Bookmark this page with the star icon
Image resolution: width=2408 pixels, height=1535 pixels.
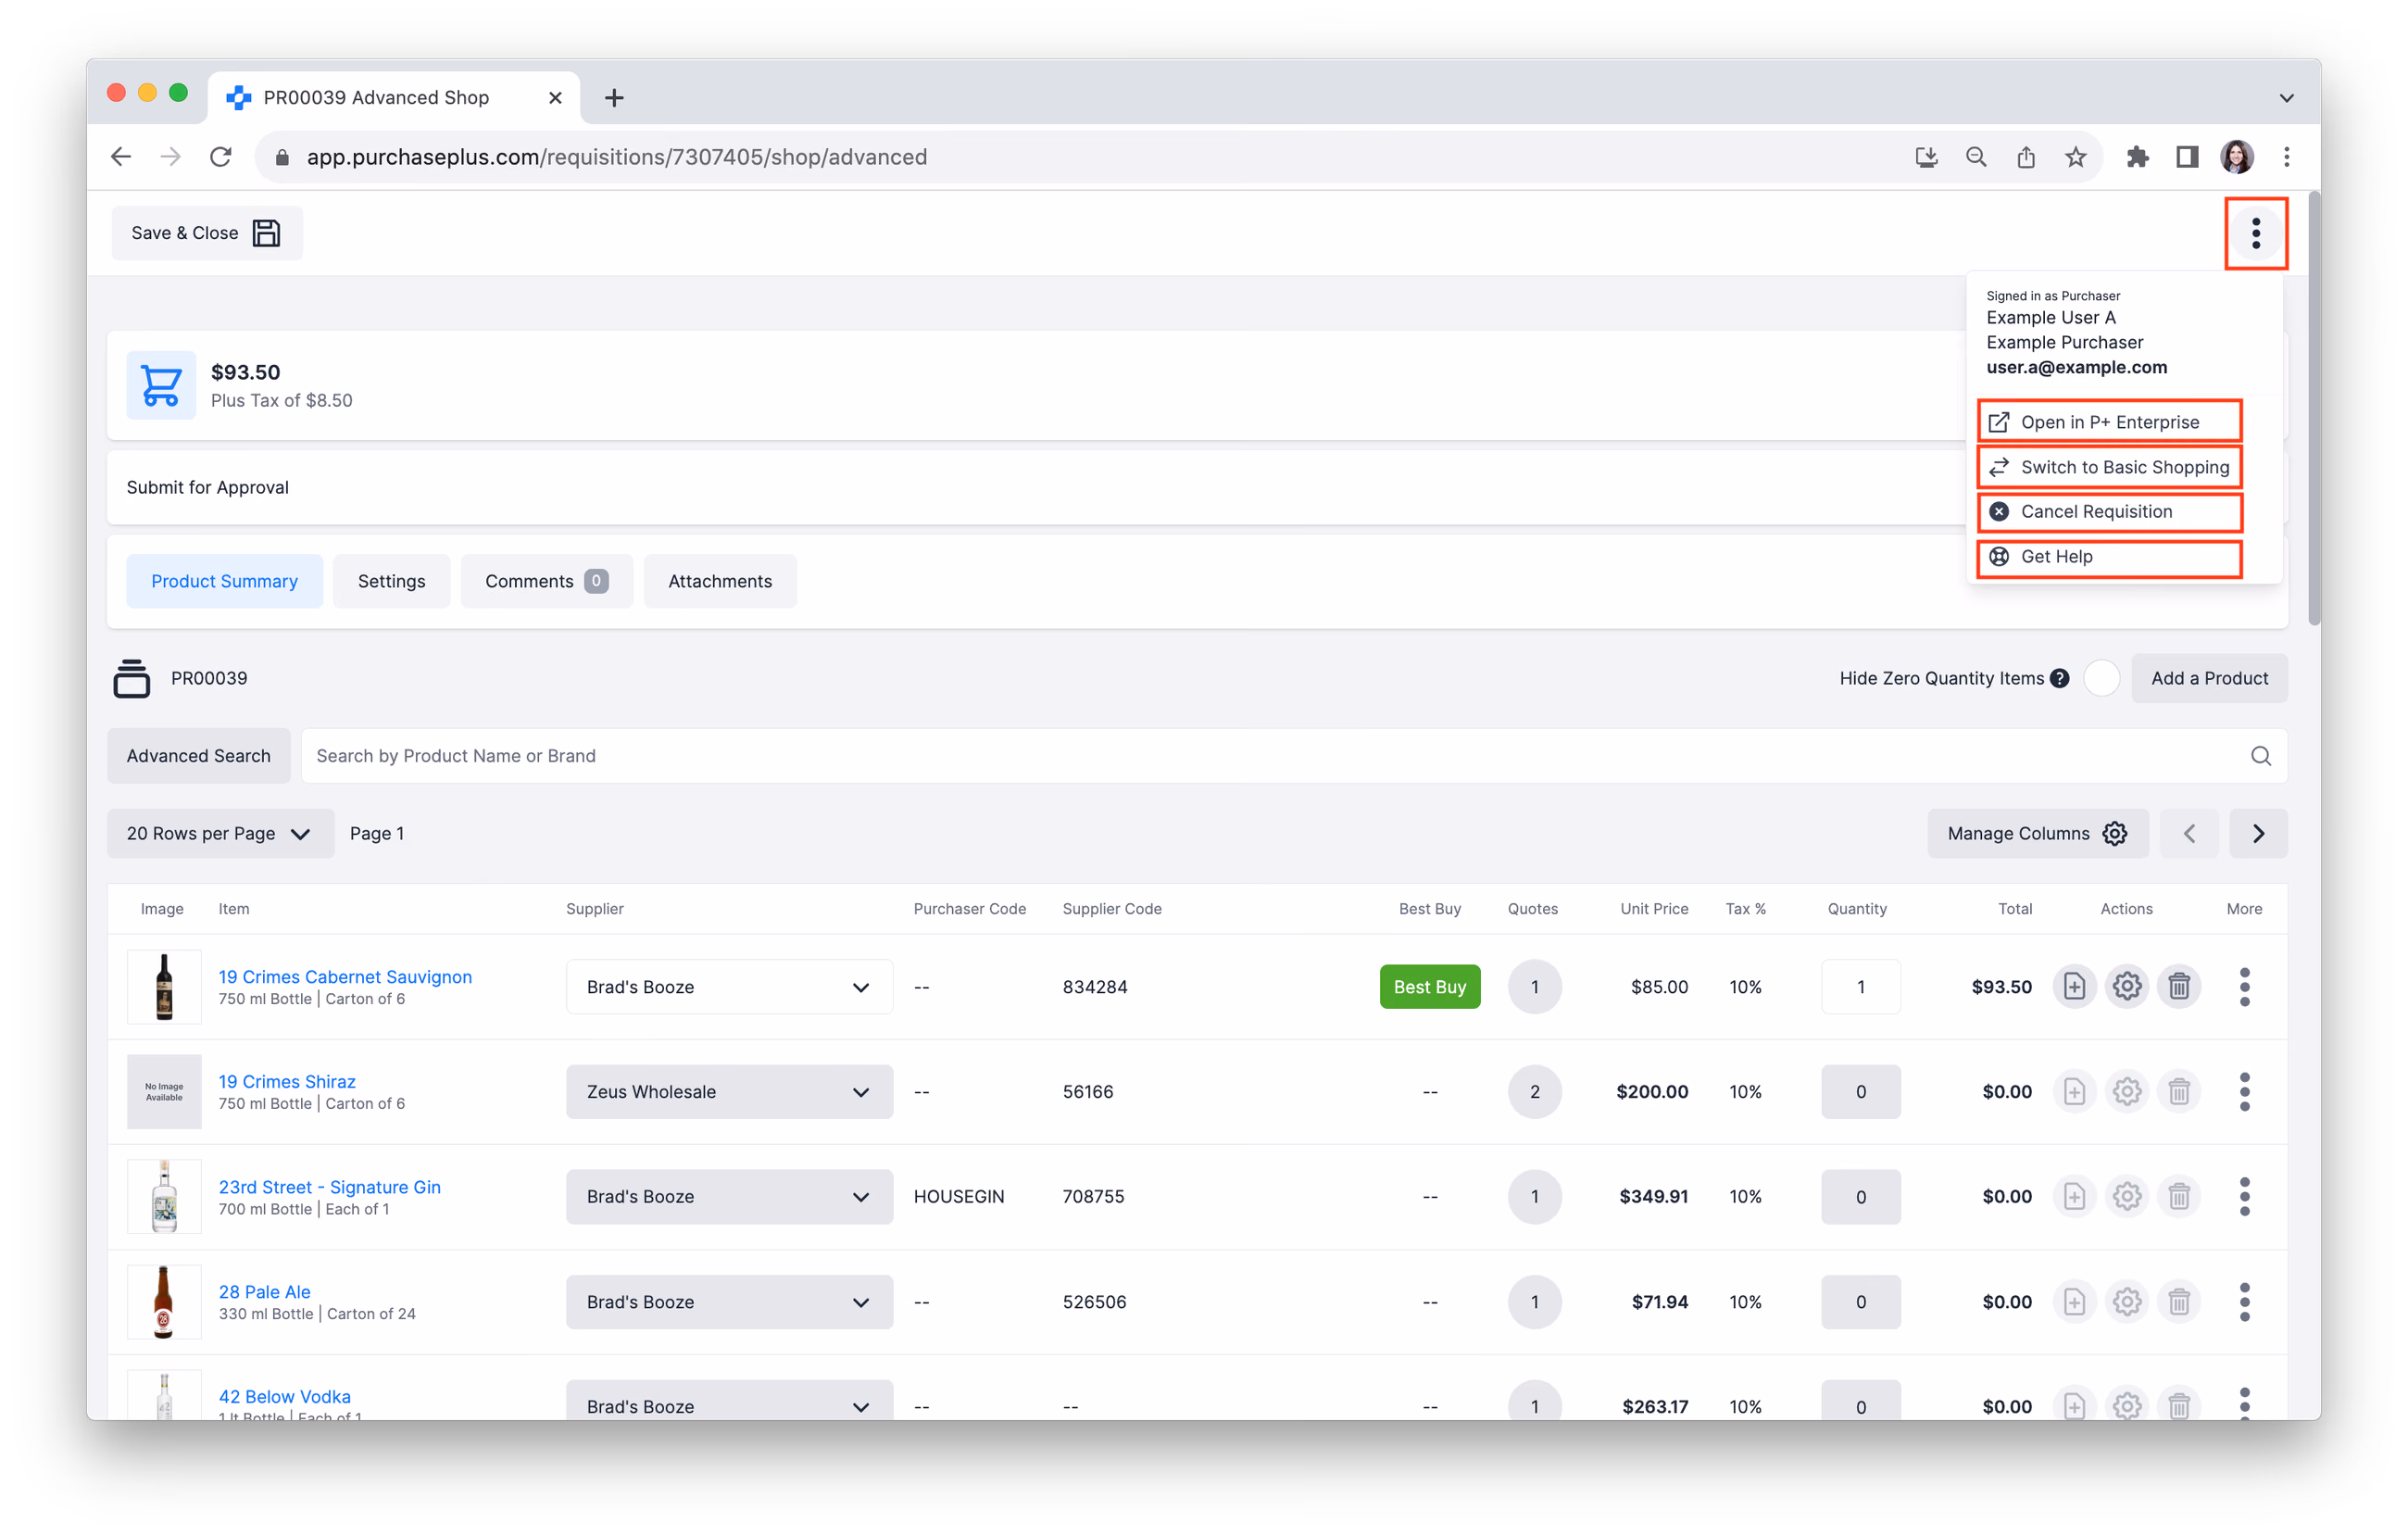(x=2075, y=157)
